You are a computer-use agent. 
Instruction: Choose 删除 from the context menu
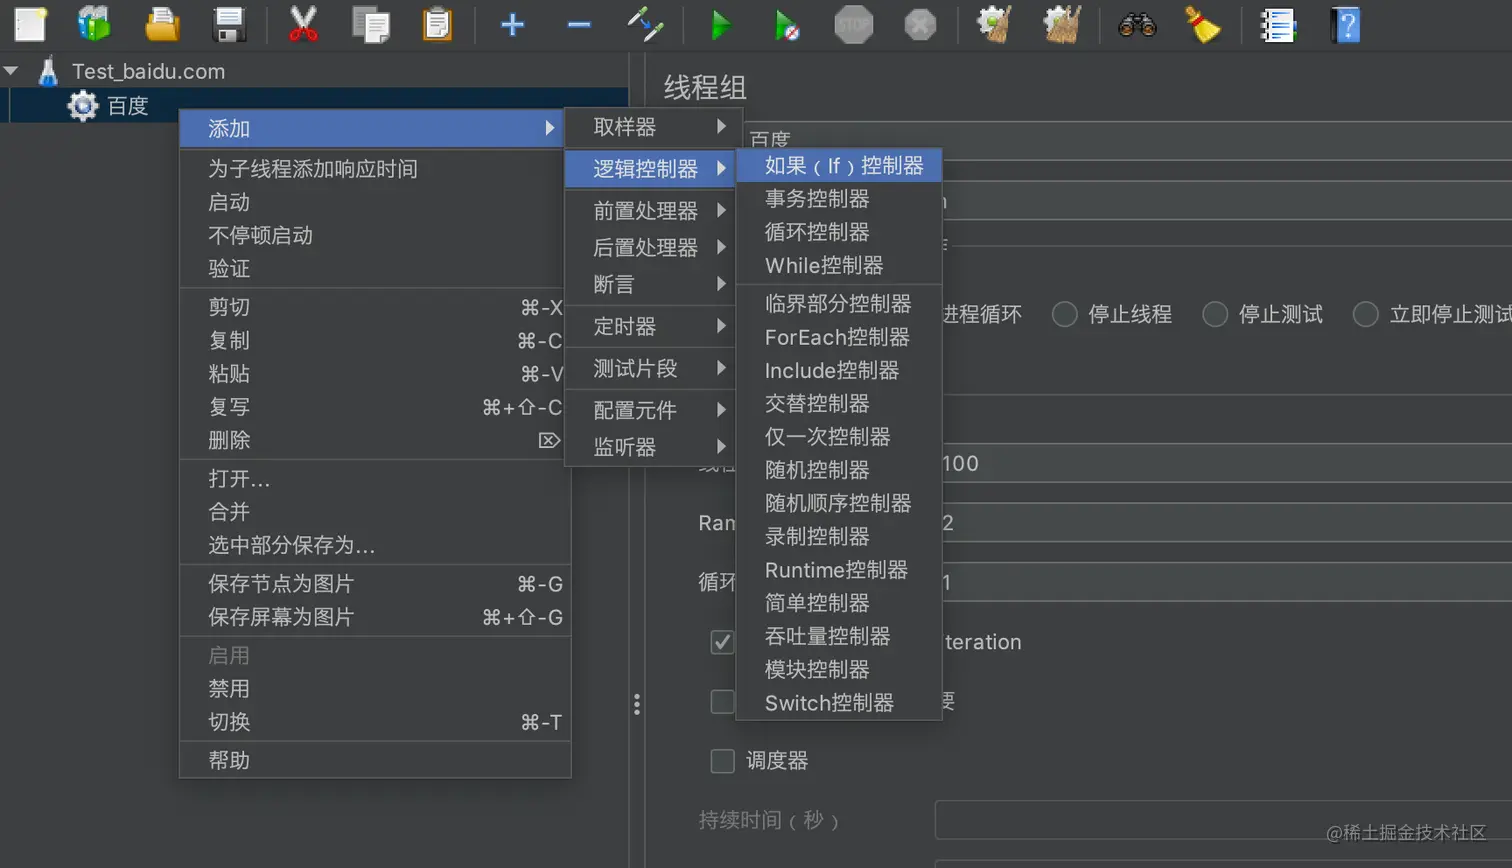coord(375,440)
